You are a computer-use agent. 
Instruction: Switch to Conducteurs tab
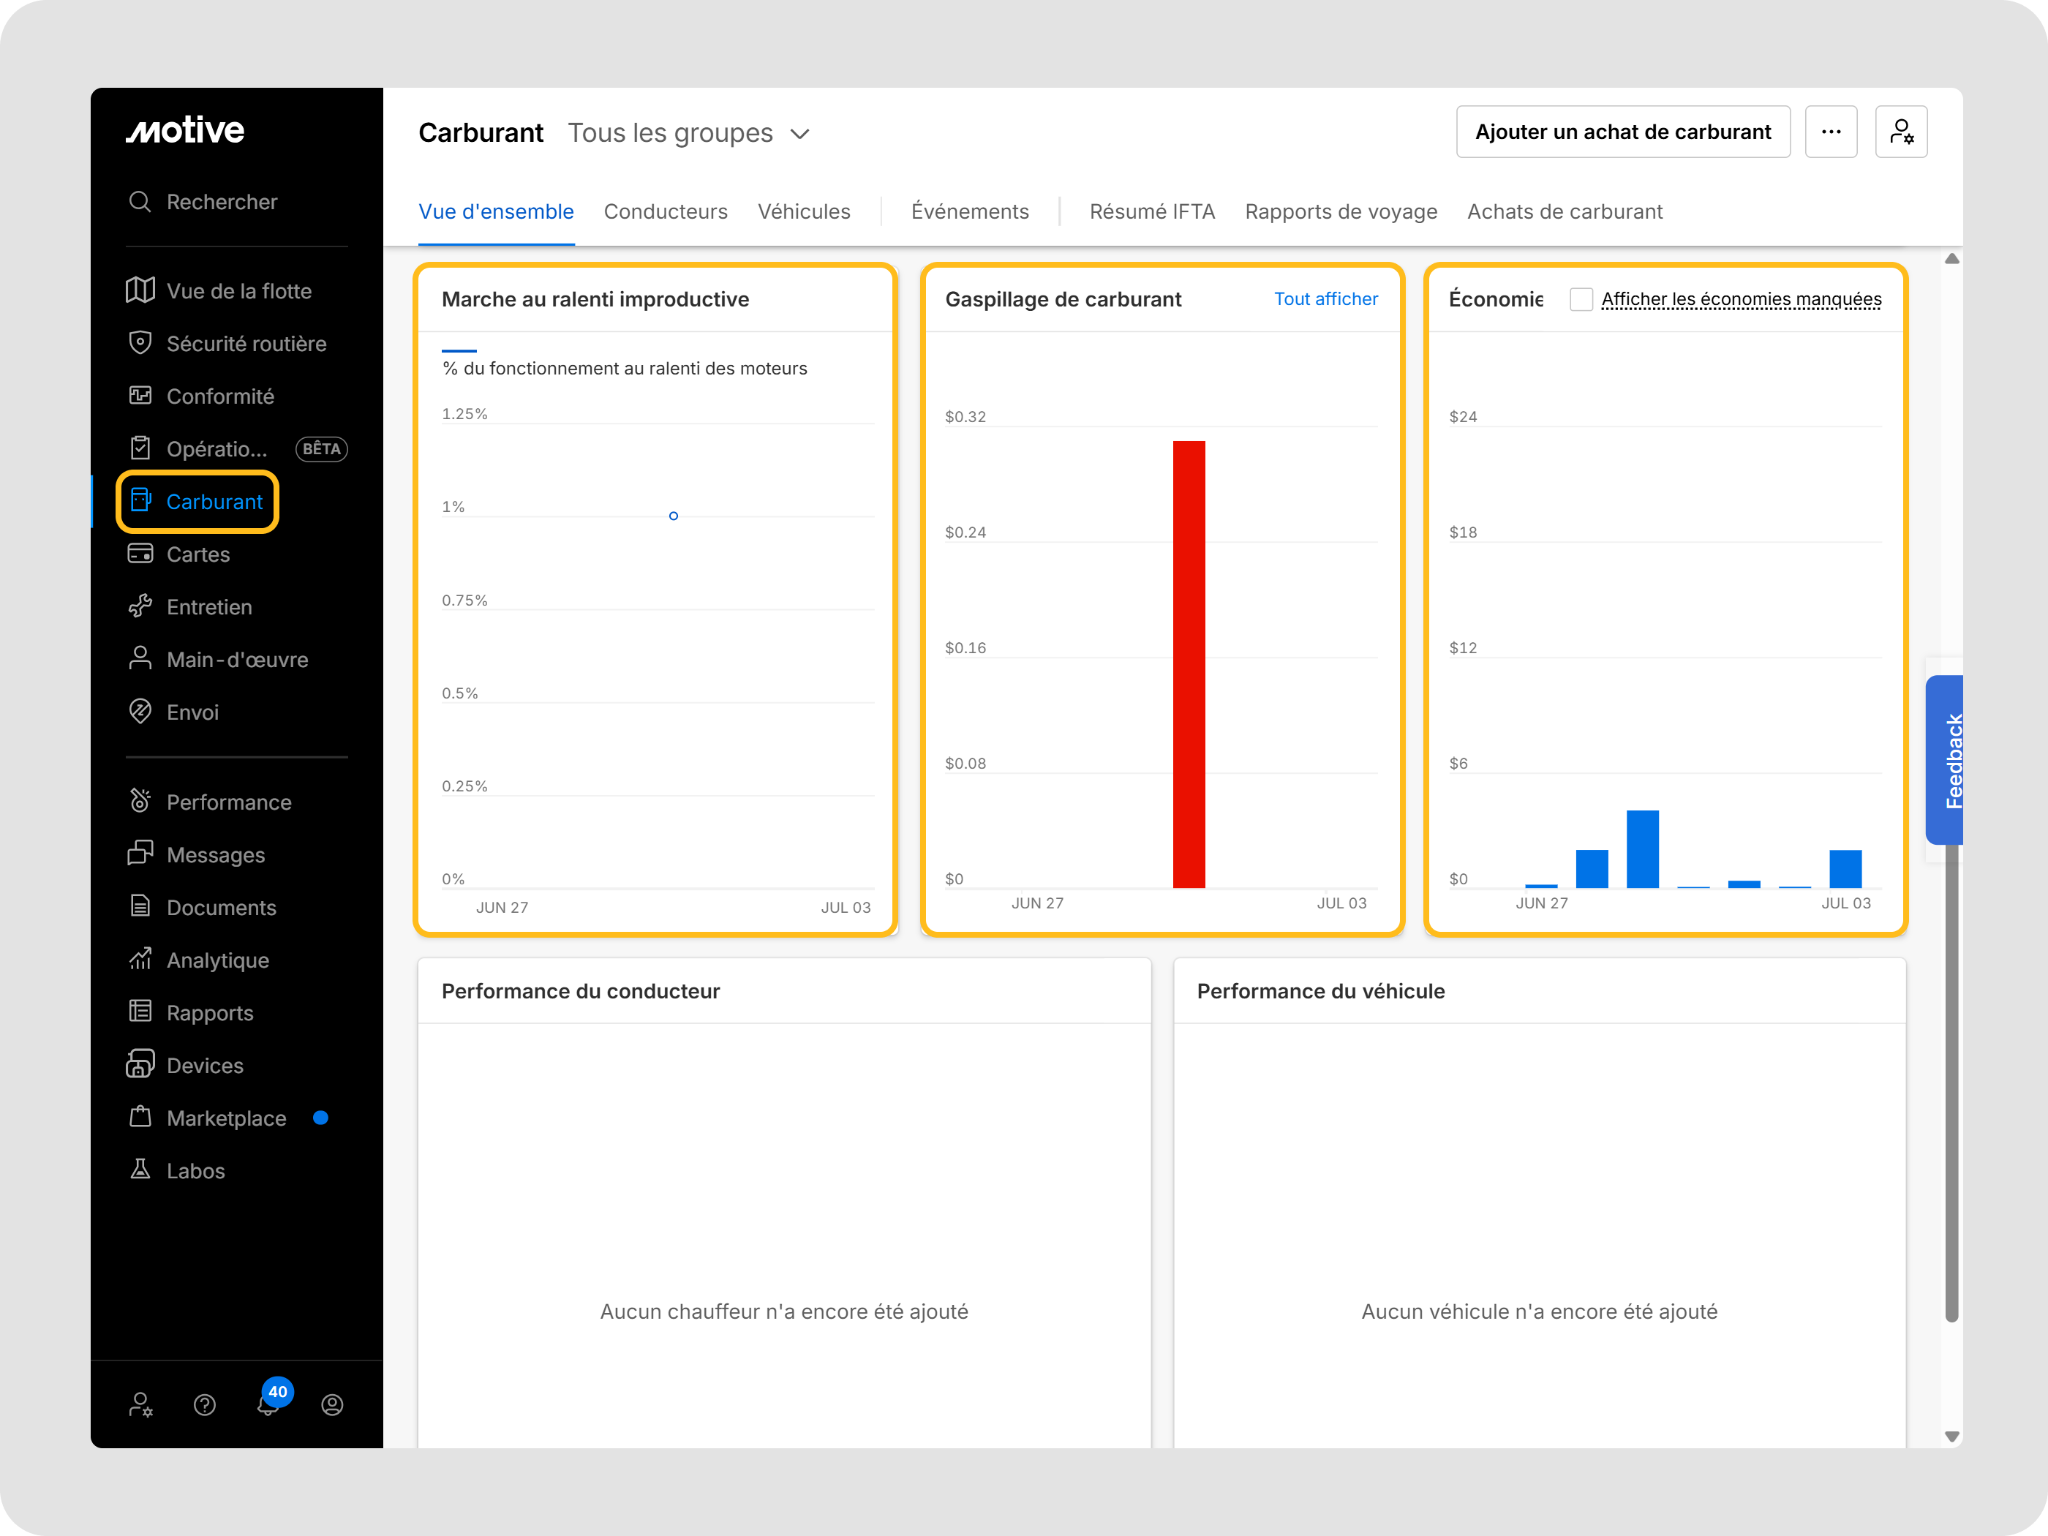666,212
